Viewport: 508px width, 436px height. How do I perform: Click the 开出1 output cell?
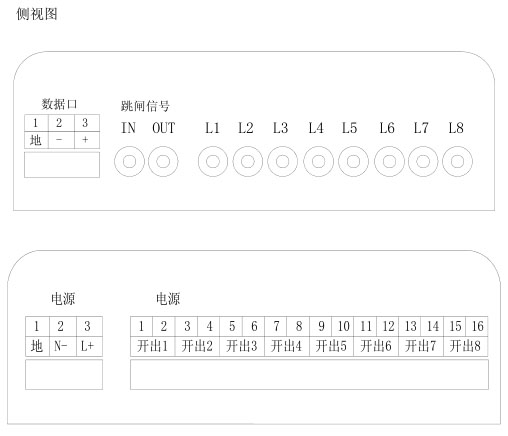point(153,346)
